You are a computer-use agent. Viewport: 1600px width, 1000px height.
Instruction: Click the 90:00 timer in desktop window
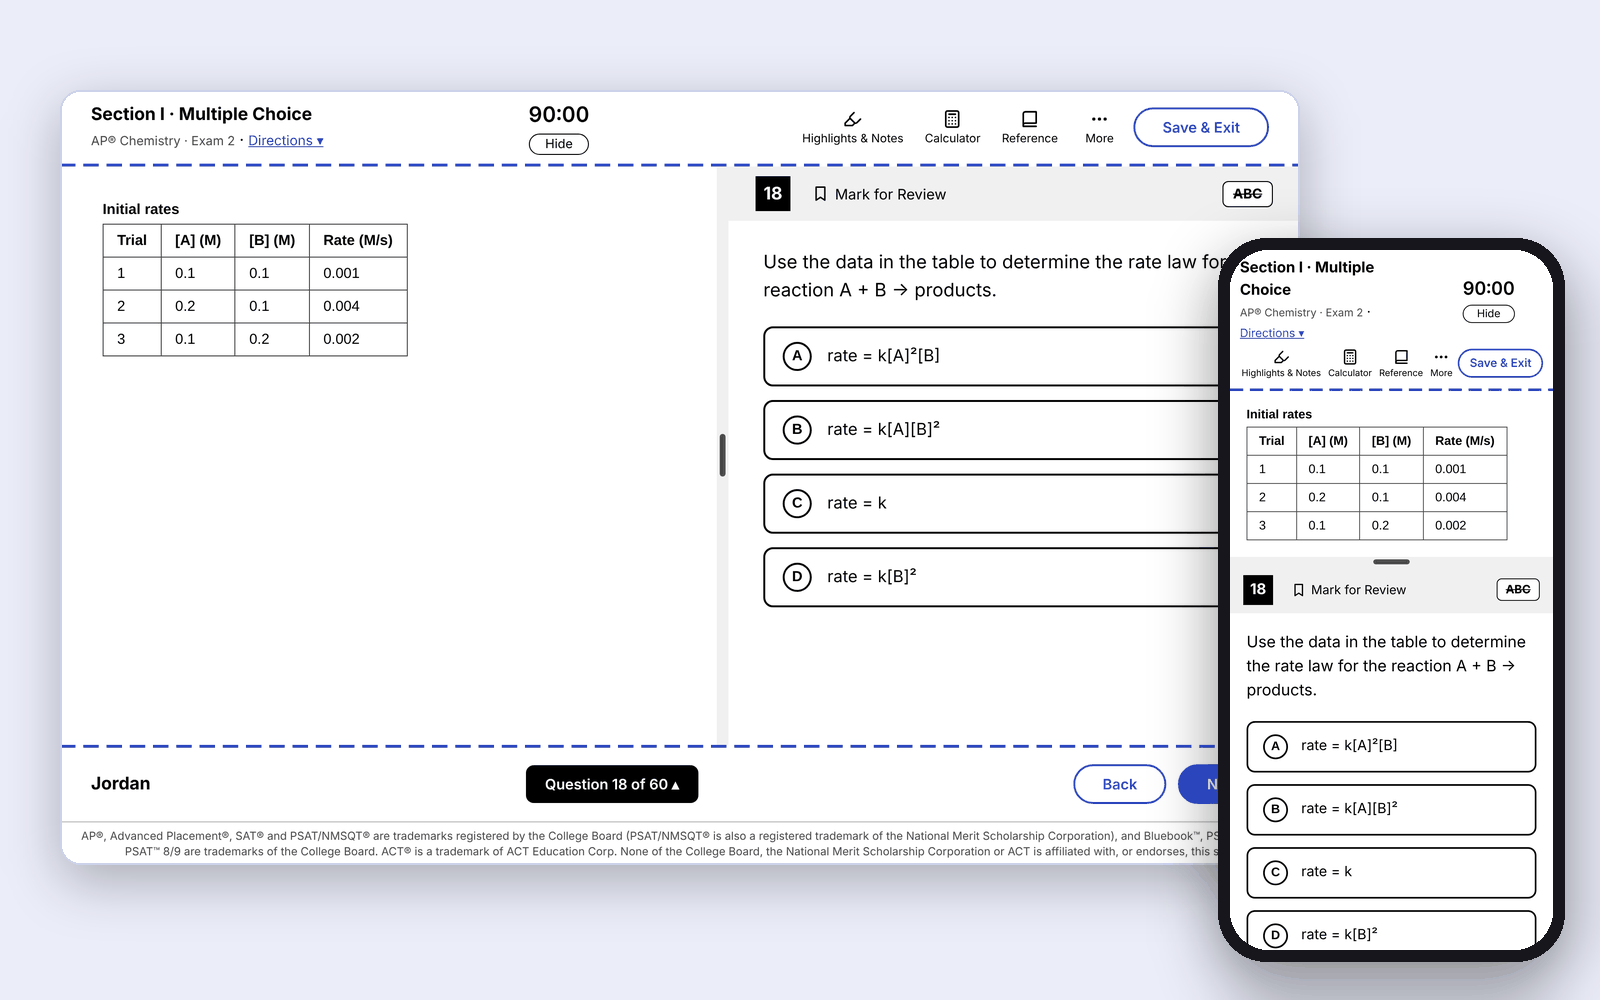[x=559, y=115]
